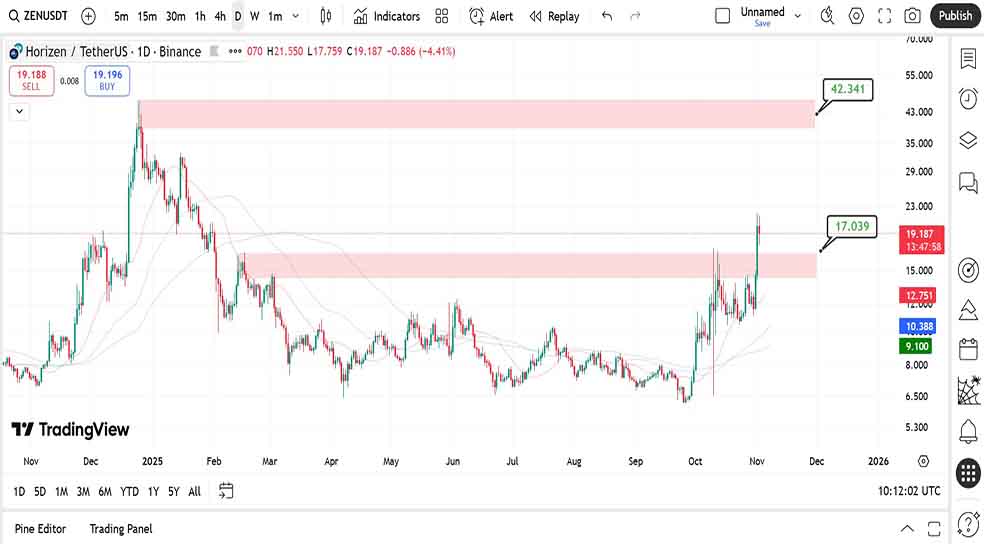Image resolution: width=984 pixels, height=544 pixels.
Task: Open the alerts clock icon in right sidebar
Action: click(x=967, y=98)
